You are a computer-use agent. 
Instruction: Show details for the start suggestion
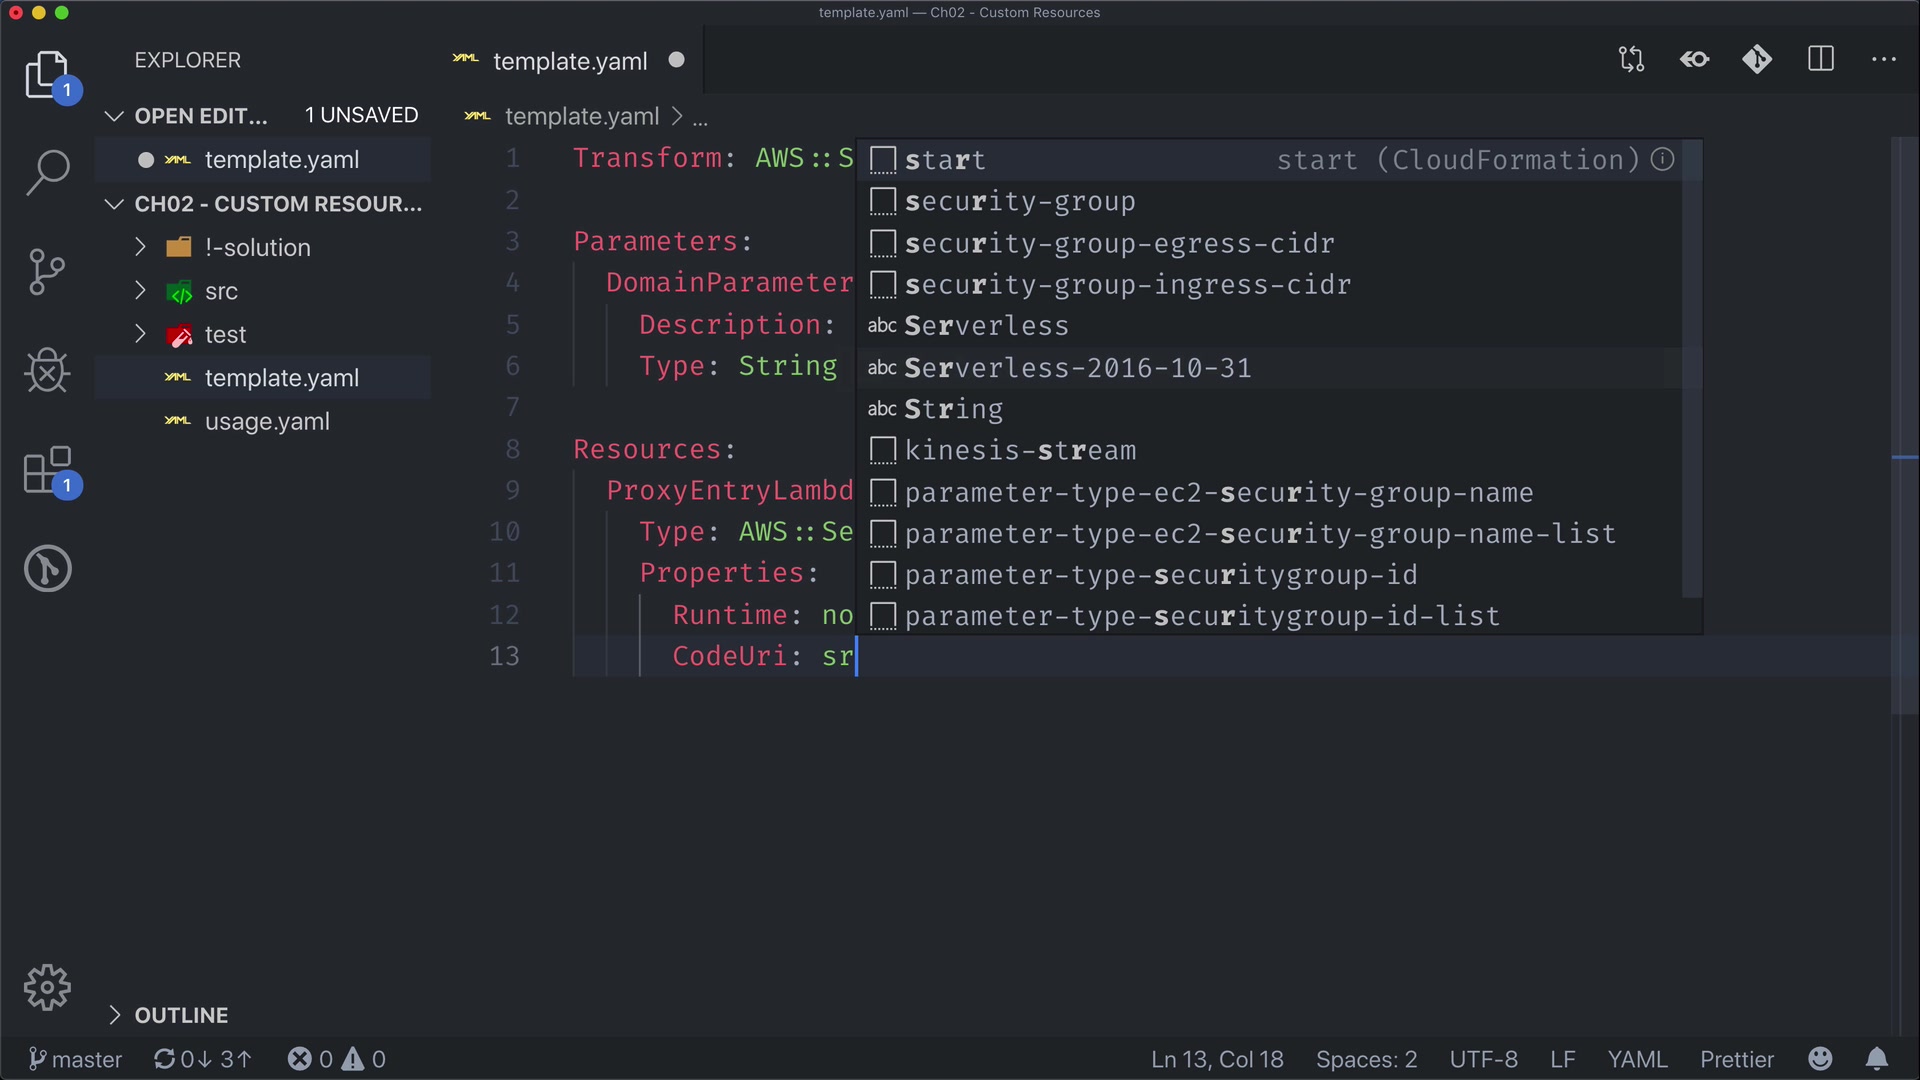click(1662, 159)
